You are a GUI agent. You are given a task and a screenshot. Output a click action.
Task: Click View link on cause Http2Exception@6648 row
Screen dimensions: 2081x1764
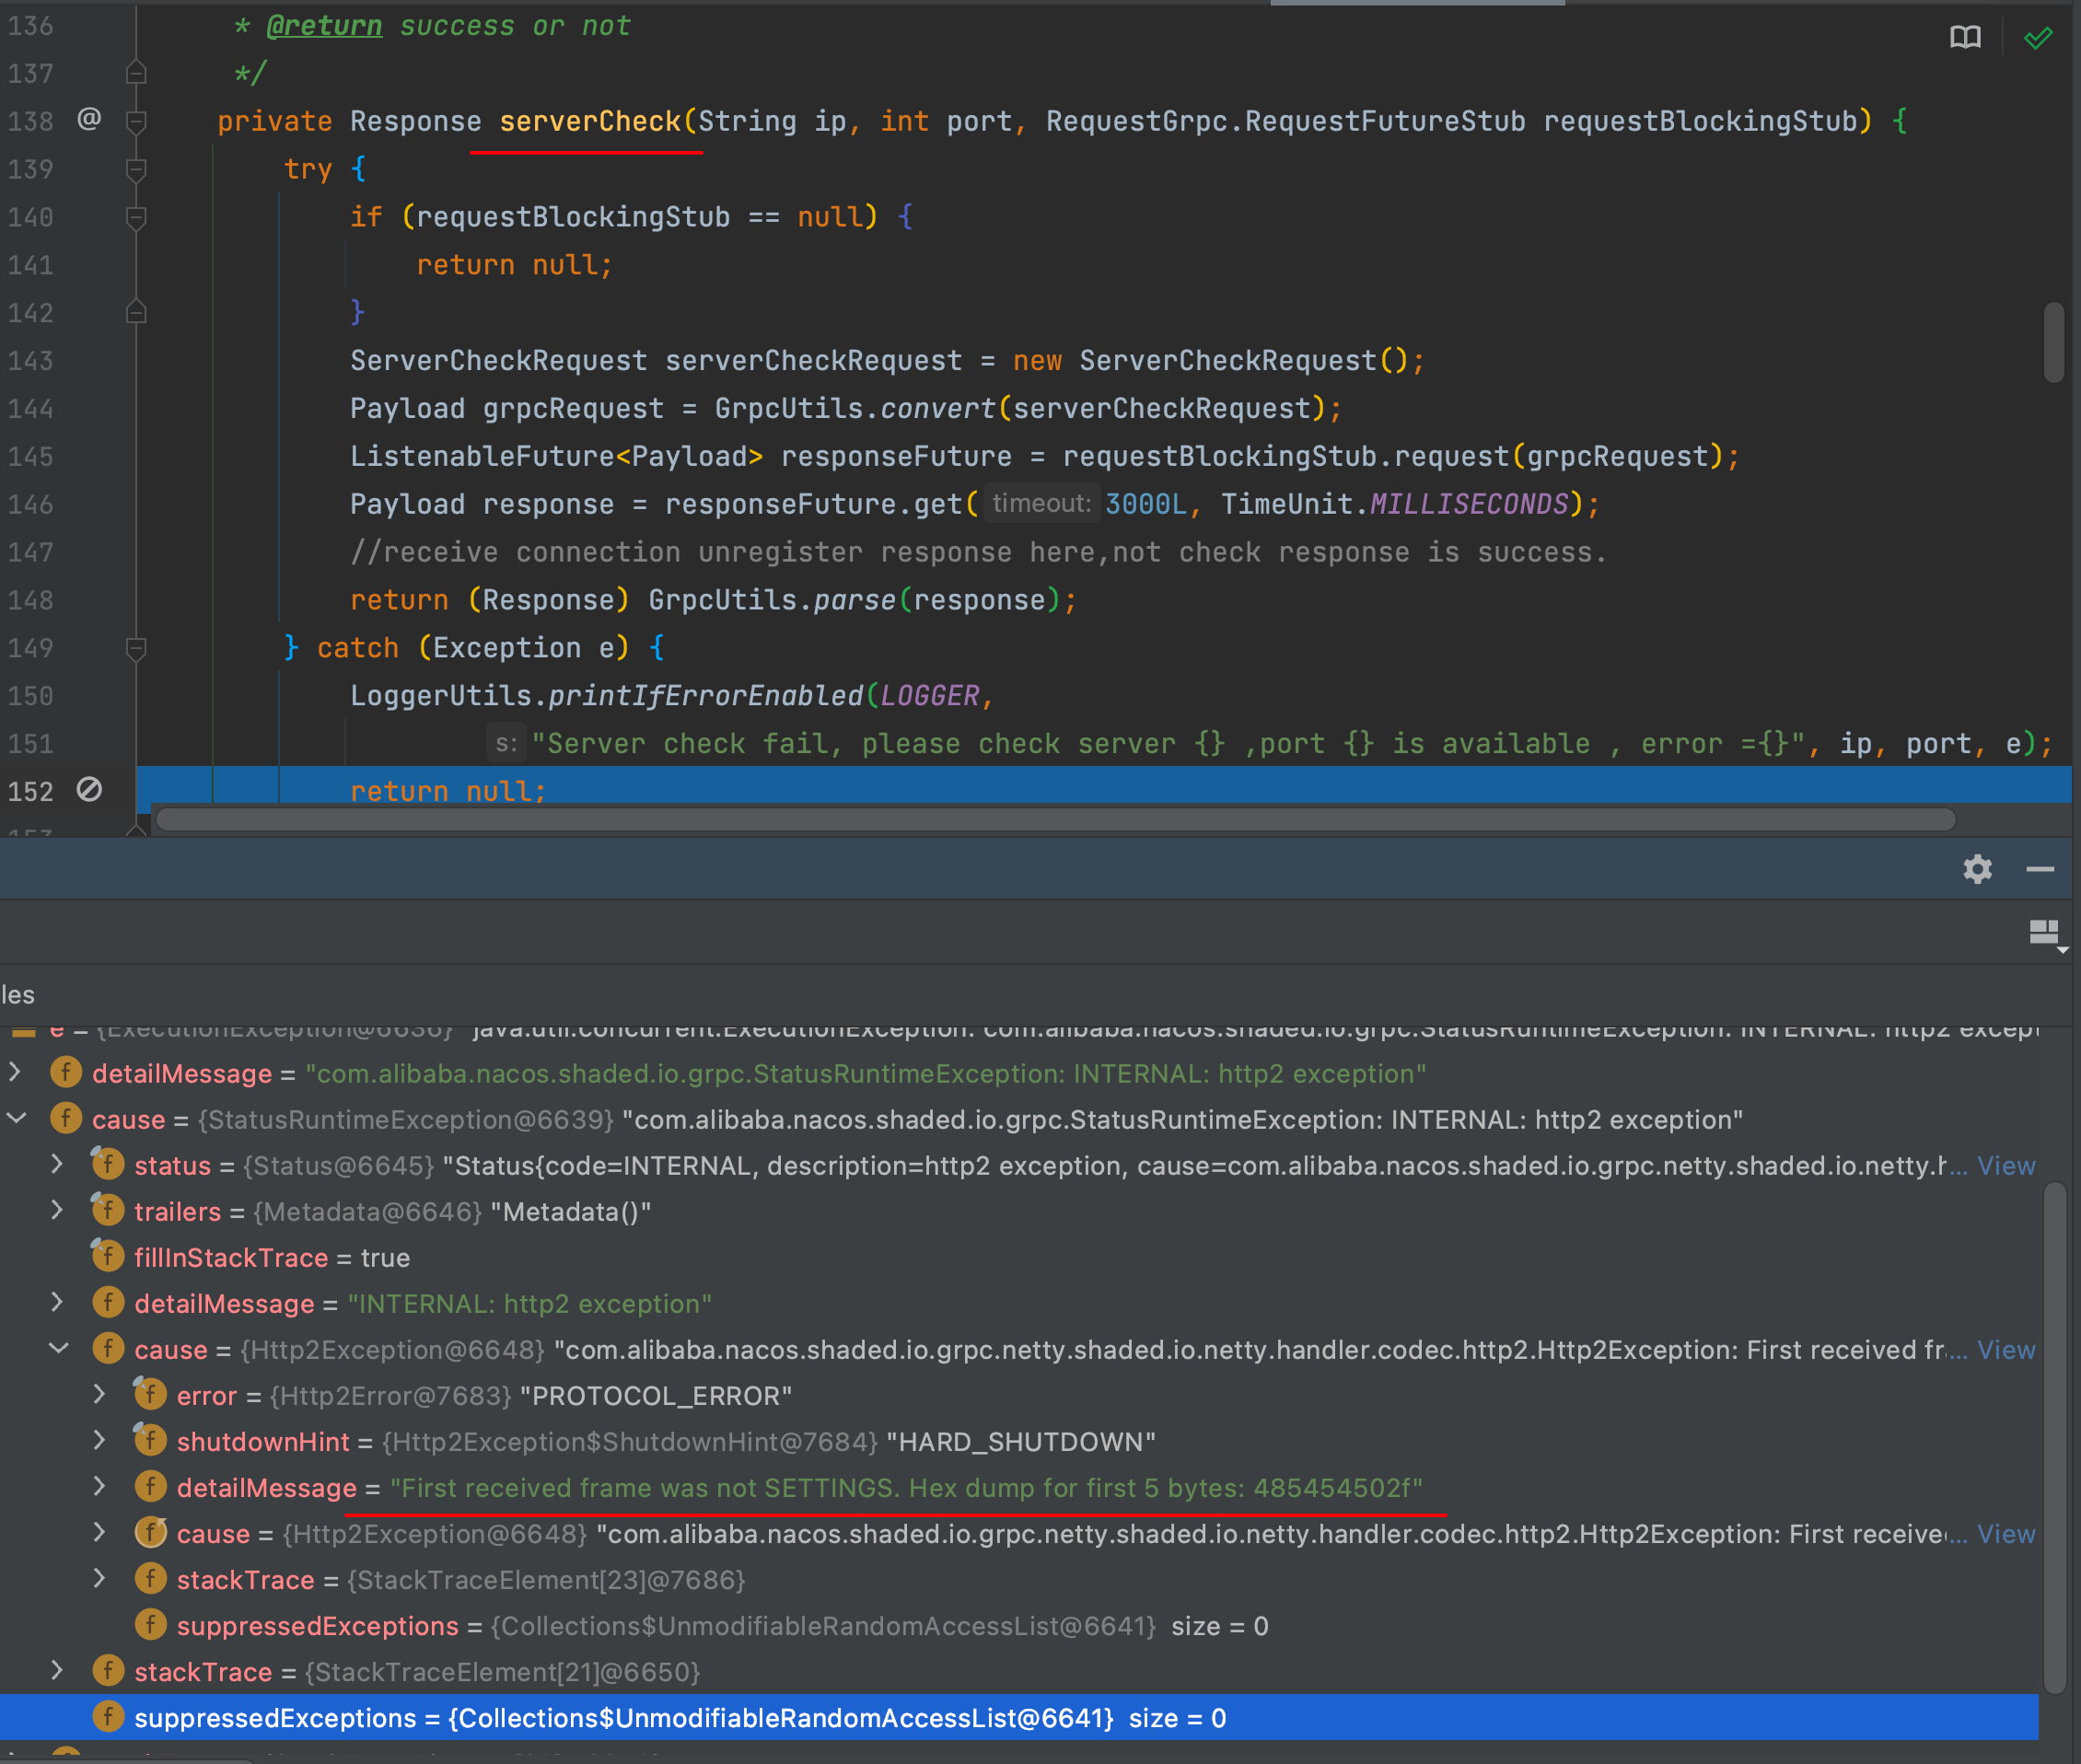[x=2005, y=1350]
